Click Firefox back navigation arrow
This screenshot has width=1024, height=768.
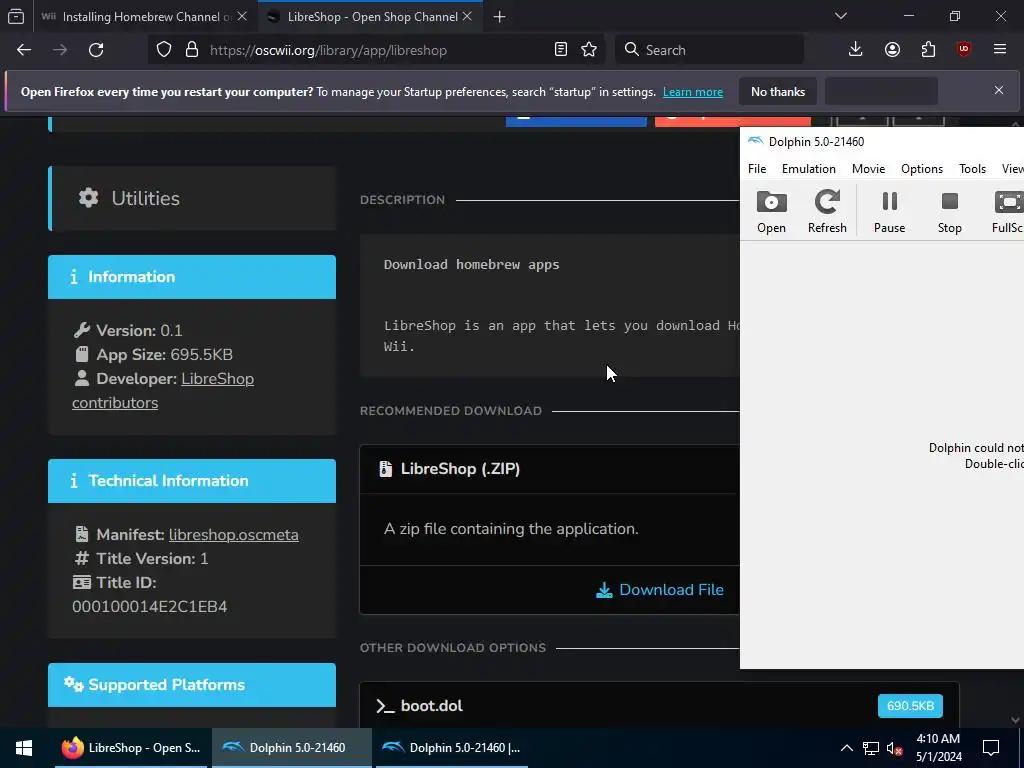[24, 50]
